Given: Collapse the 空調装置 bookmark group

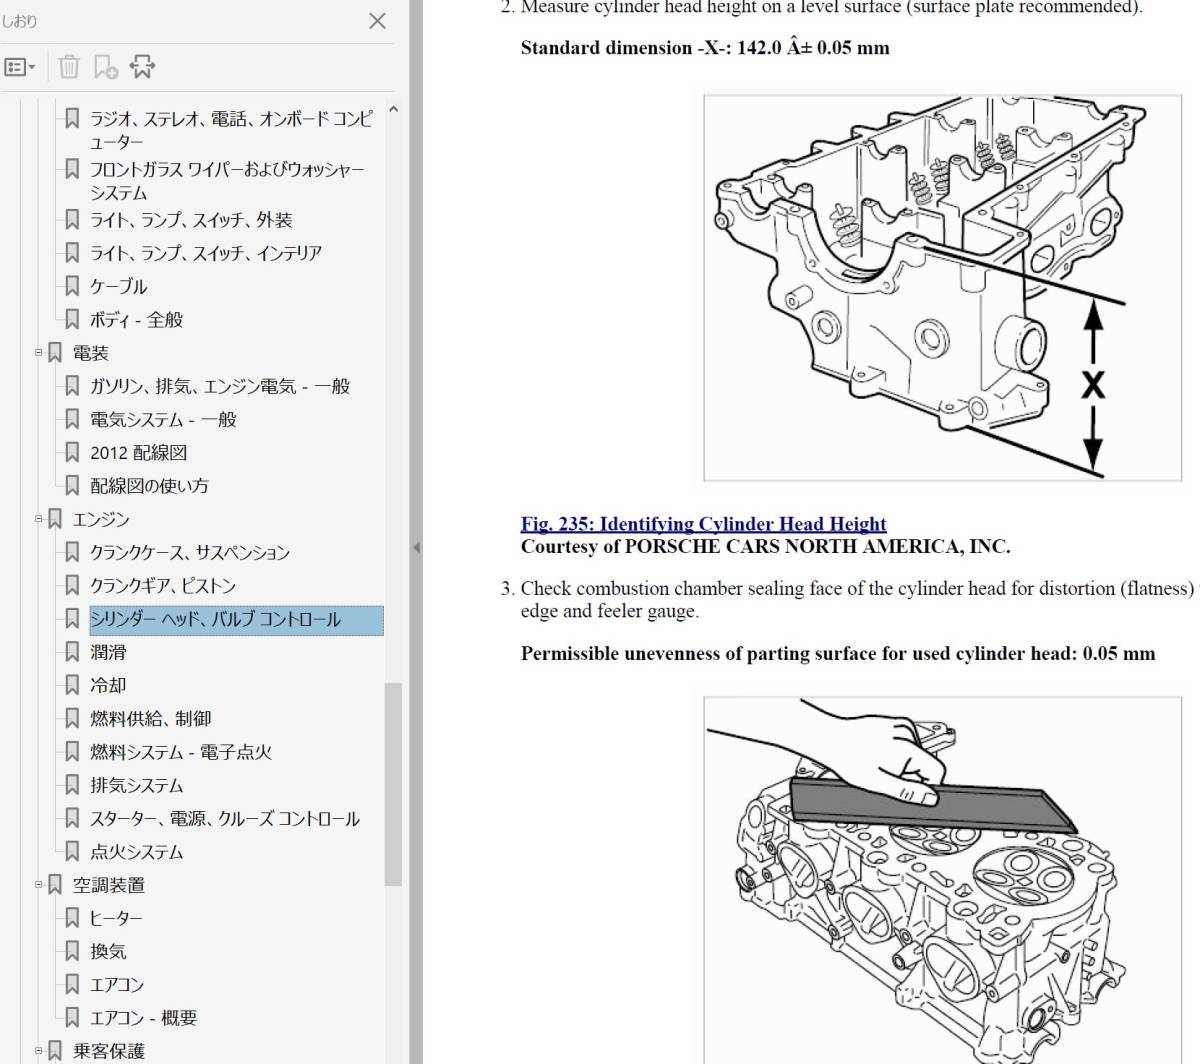Looking at the screenshot, I should click(39, 885).
